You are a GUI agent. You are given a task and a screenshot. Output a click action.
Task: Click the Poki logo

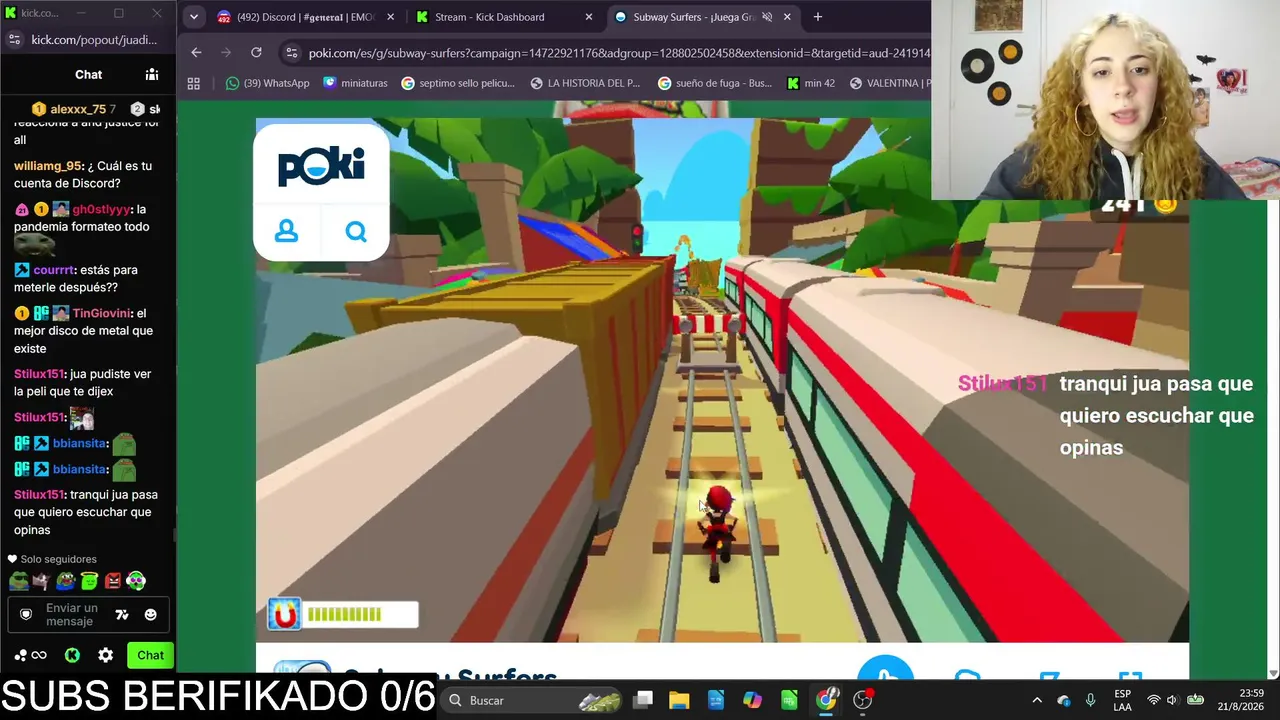pos(321,166)
